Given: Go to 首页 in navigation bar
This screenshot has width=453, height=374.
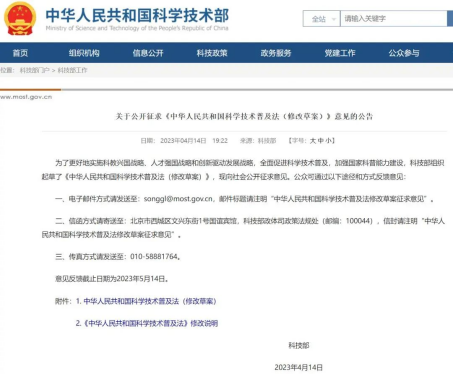Looking at the screenshot, I should coord(20,53).
